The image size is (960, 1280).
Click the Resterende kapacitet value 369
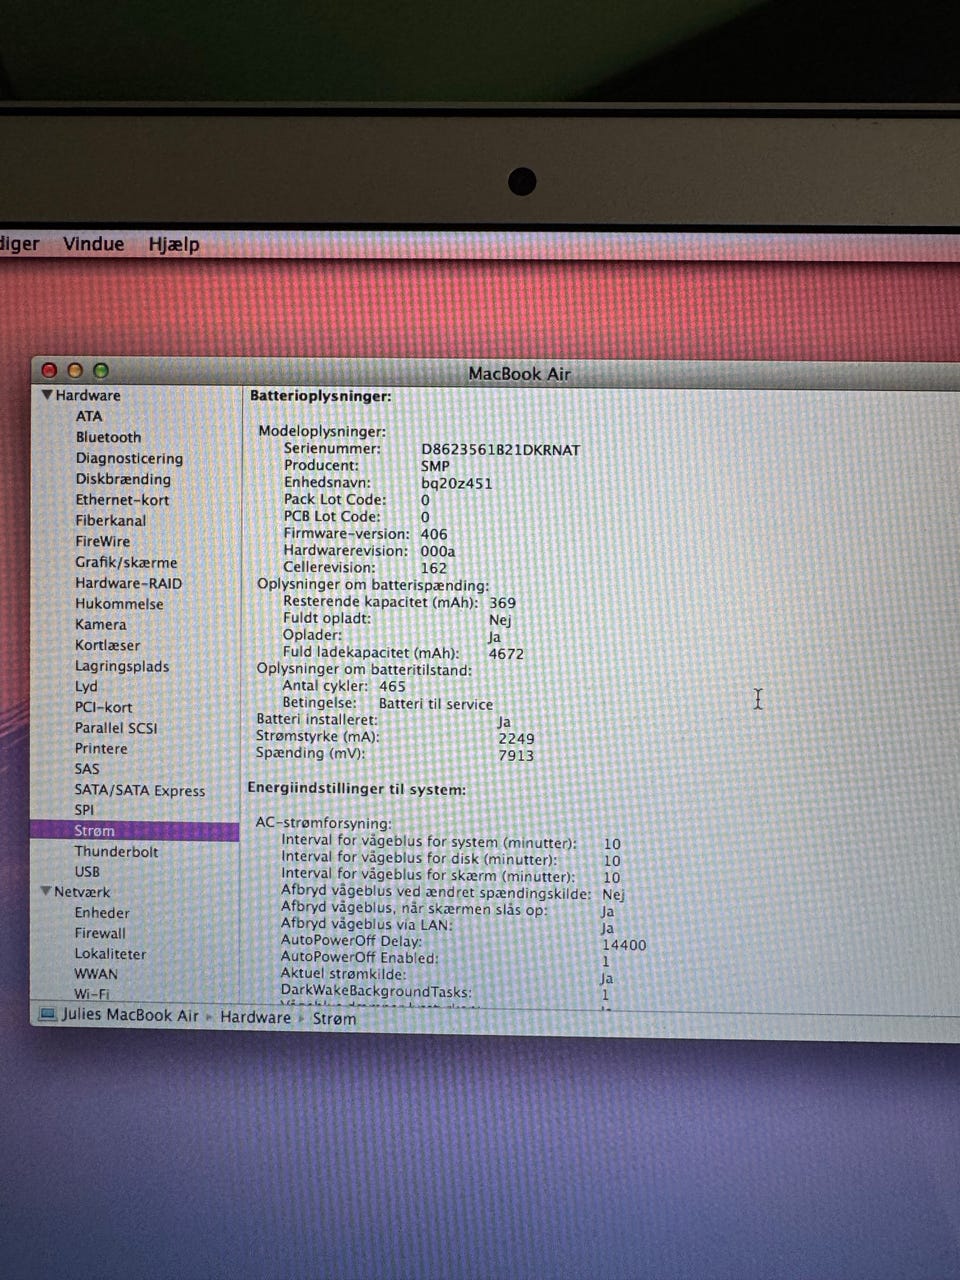tap(503, 603)
